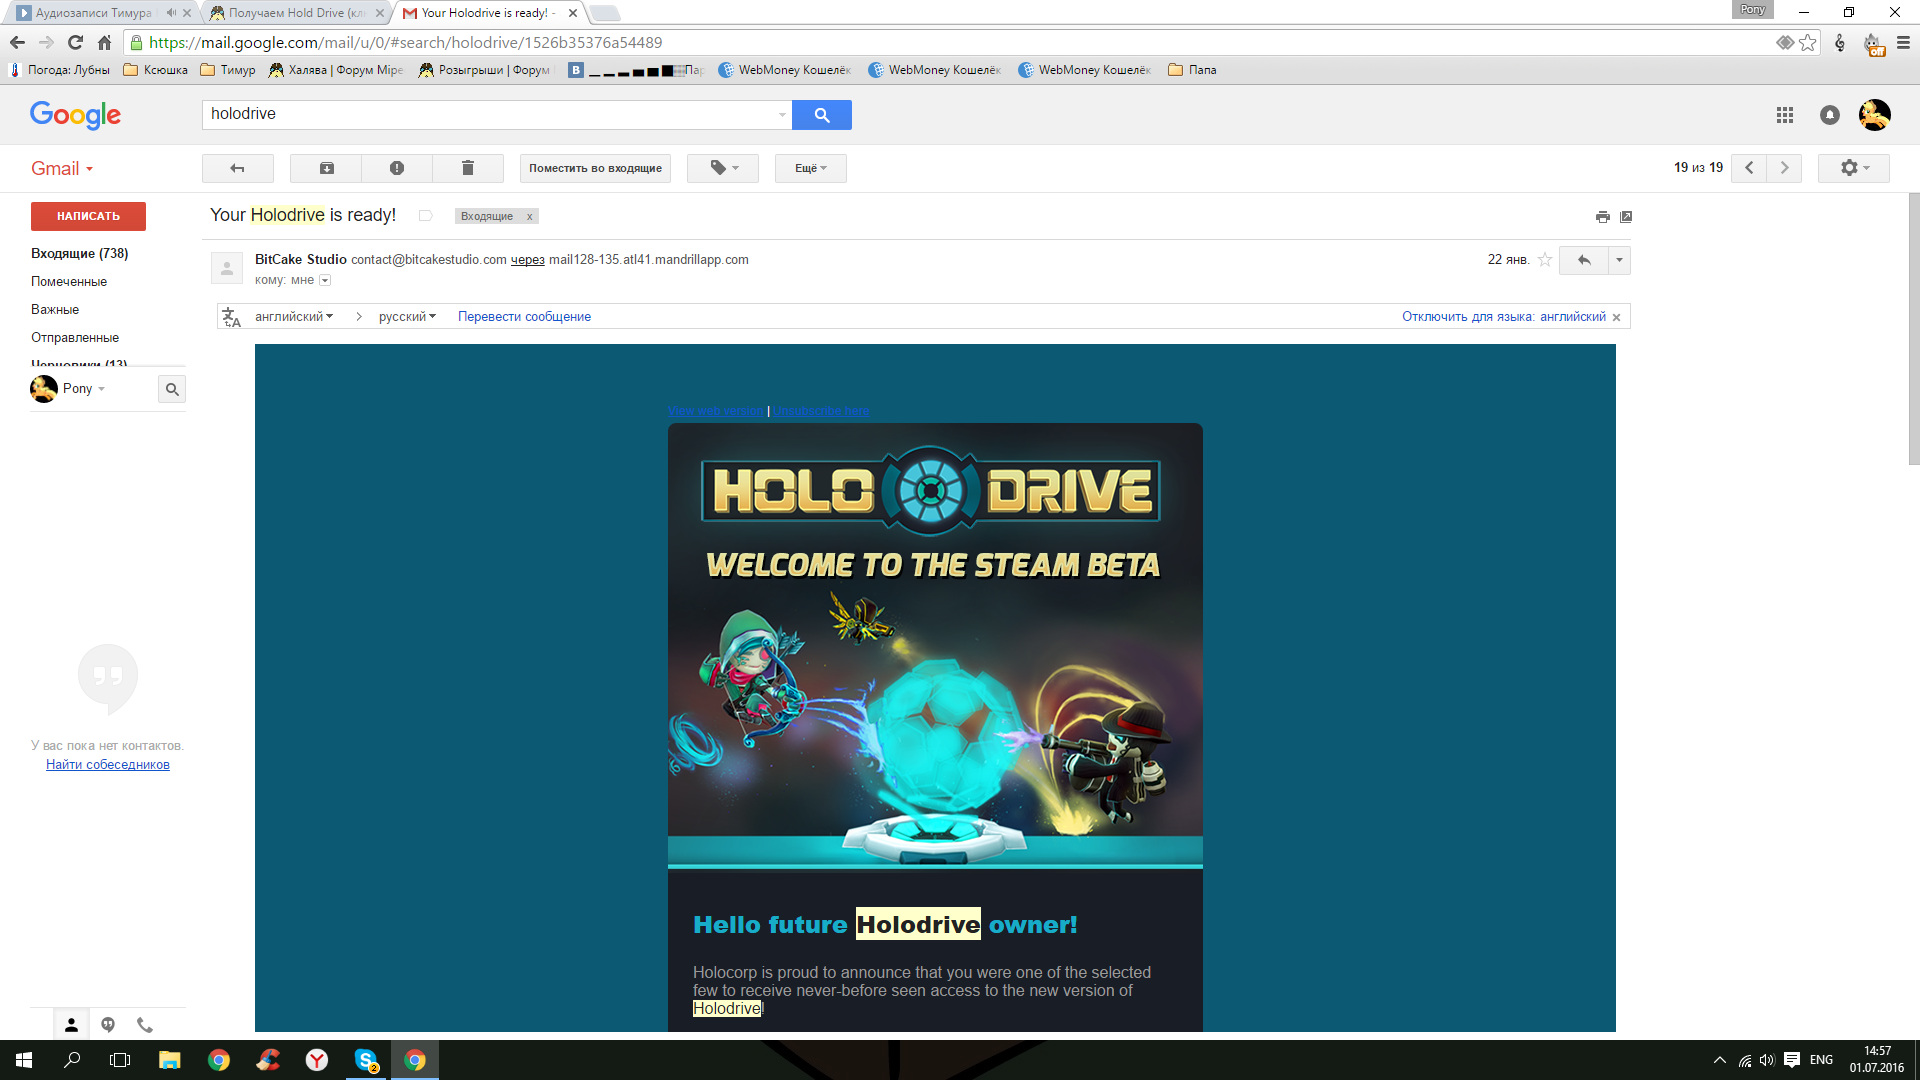Click the browser back arrow

(x=17, y=42)
